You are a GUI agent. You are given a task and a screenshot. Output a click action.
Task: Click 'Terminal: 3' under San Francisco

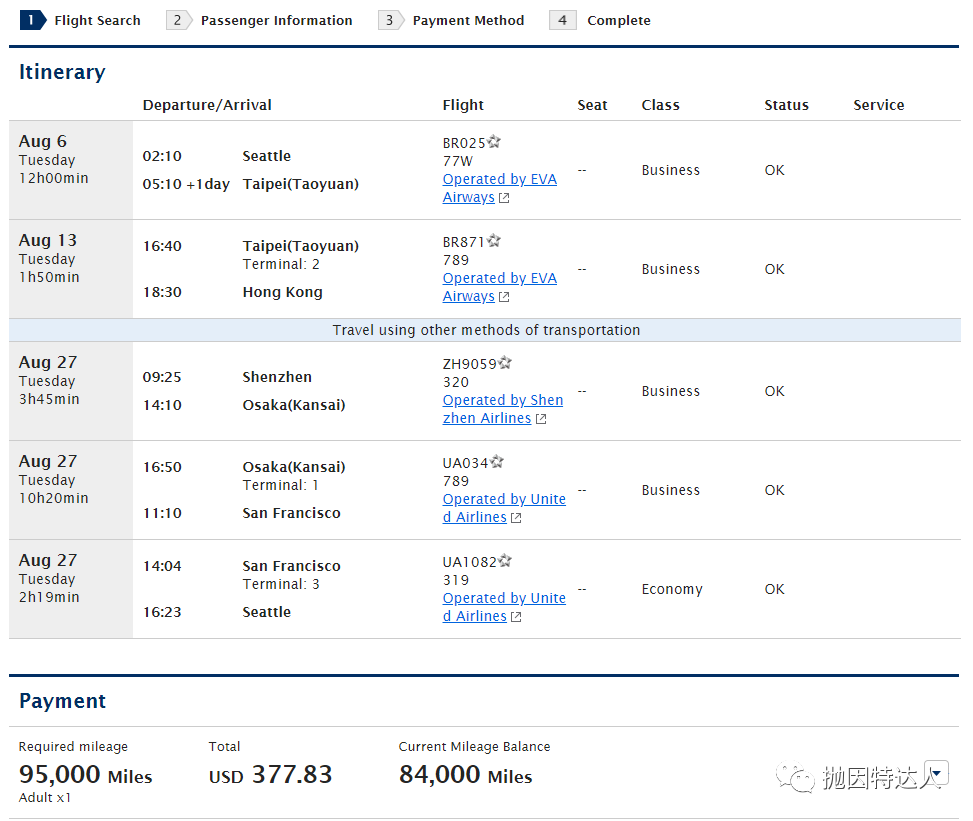pos(281,584)
